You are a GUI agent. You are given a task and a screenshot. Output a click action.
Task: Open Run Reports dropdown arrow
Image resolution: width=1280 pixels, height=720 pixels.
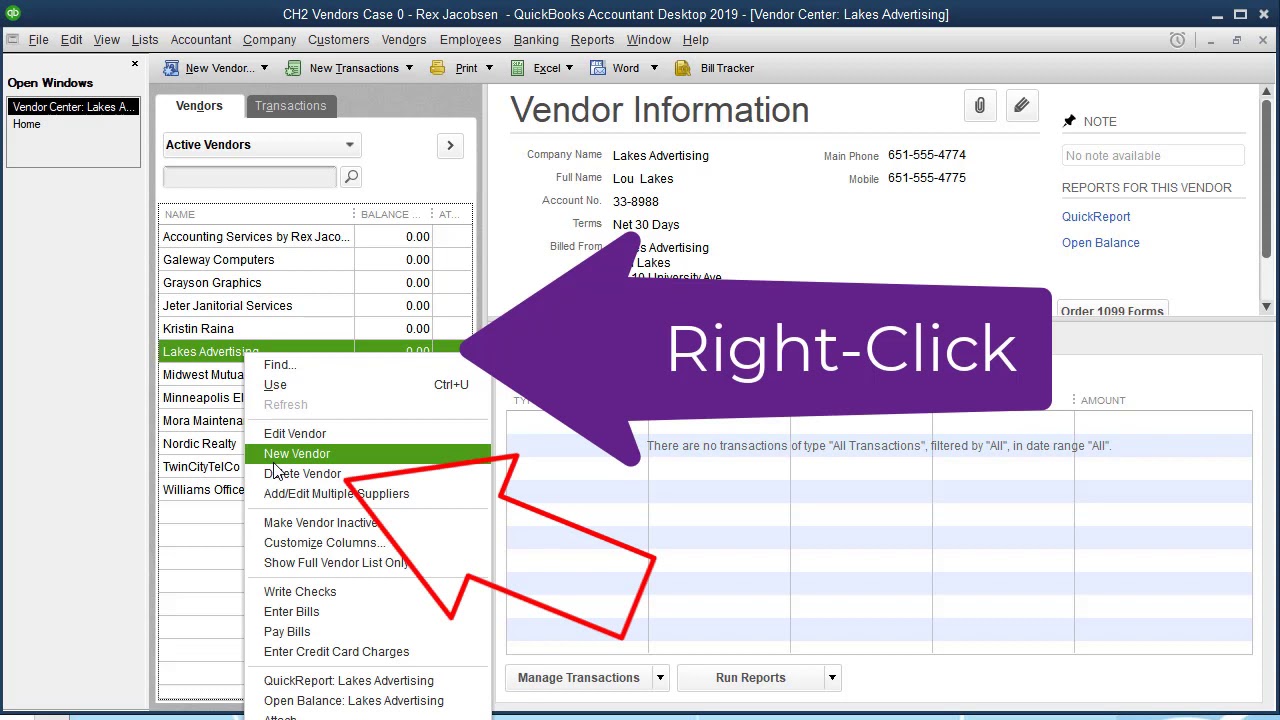(832, 678)
